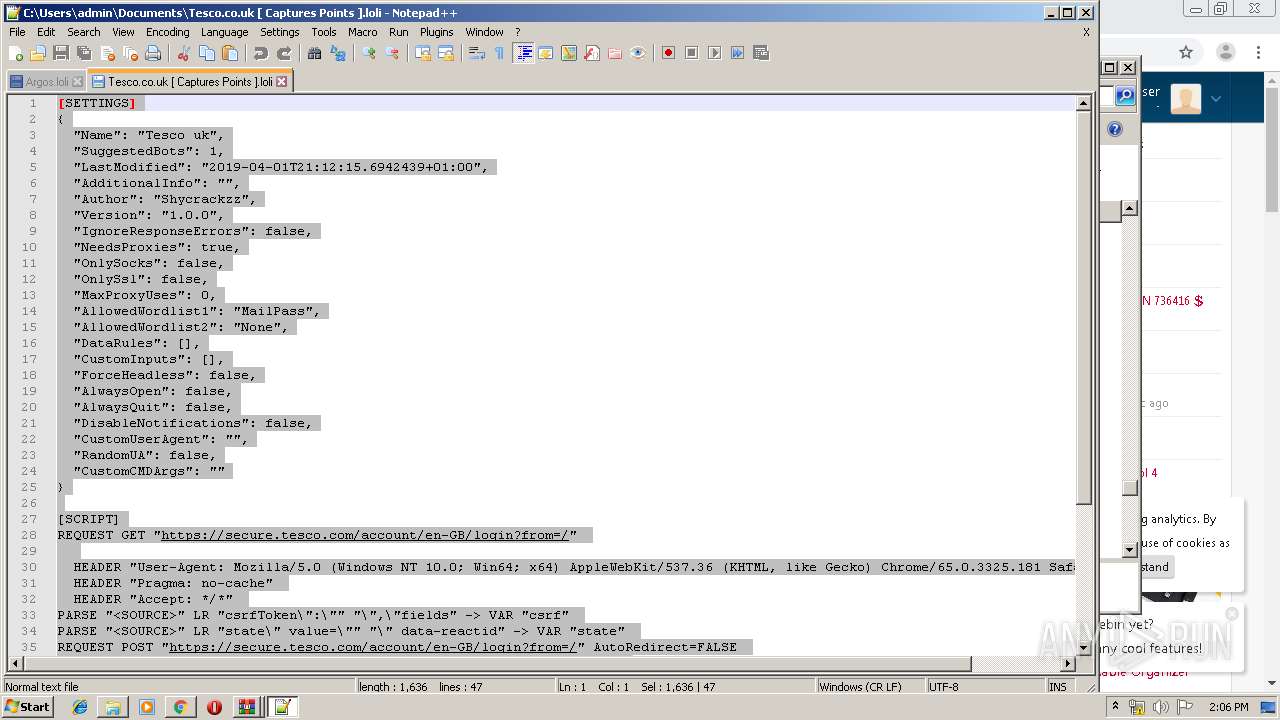Image resolution: width=1280 pixels, height=720 pixels.
Task: Open Folder as Workspace toolbar icon
Action: (x=615, y=53)
